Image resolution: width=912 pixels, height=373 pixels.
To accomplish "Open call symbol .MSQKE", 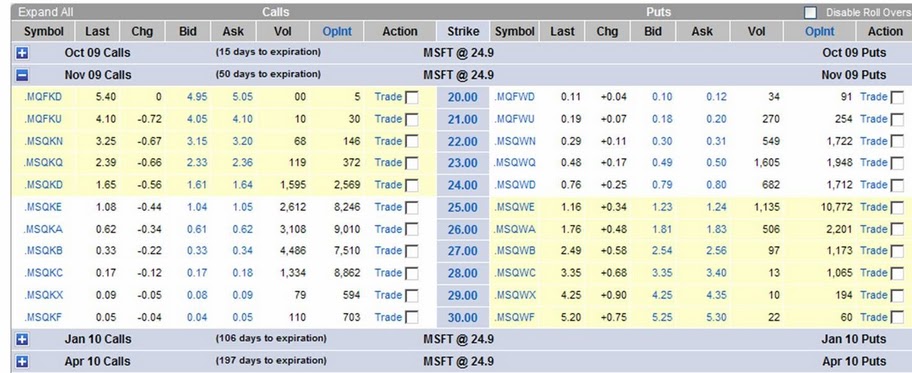I will [42, 207].
